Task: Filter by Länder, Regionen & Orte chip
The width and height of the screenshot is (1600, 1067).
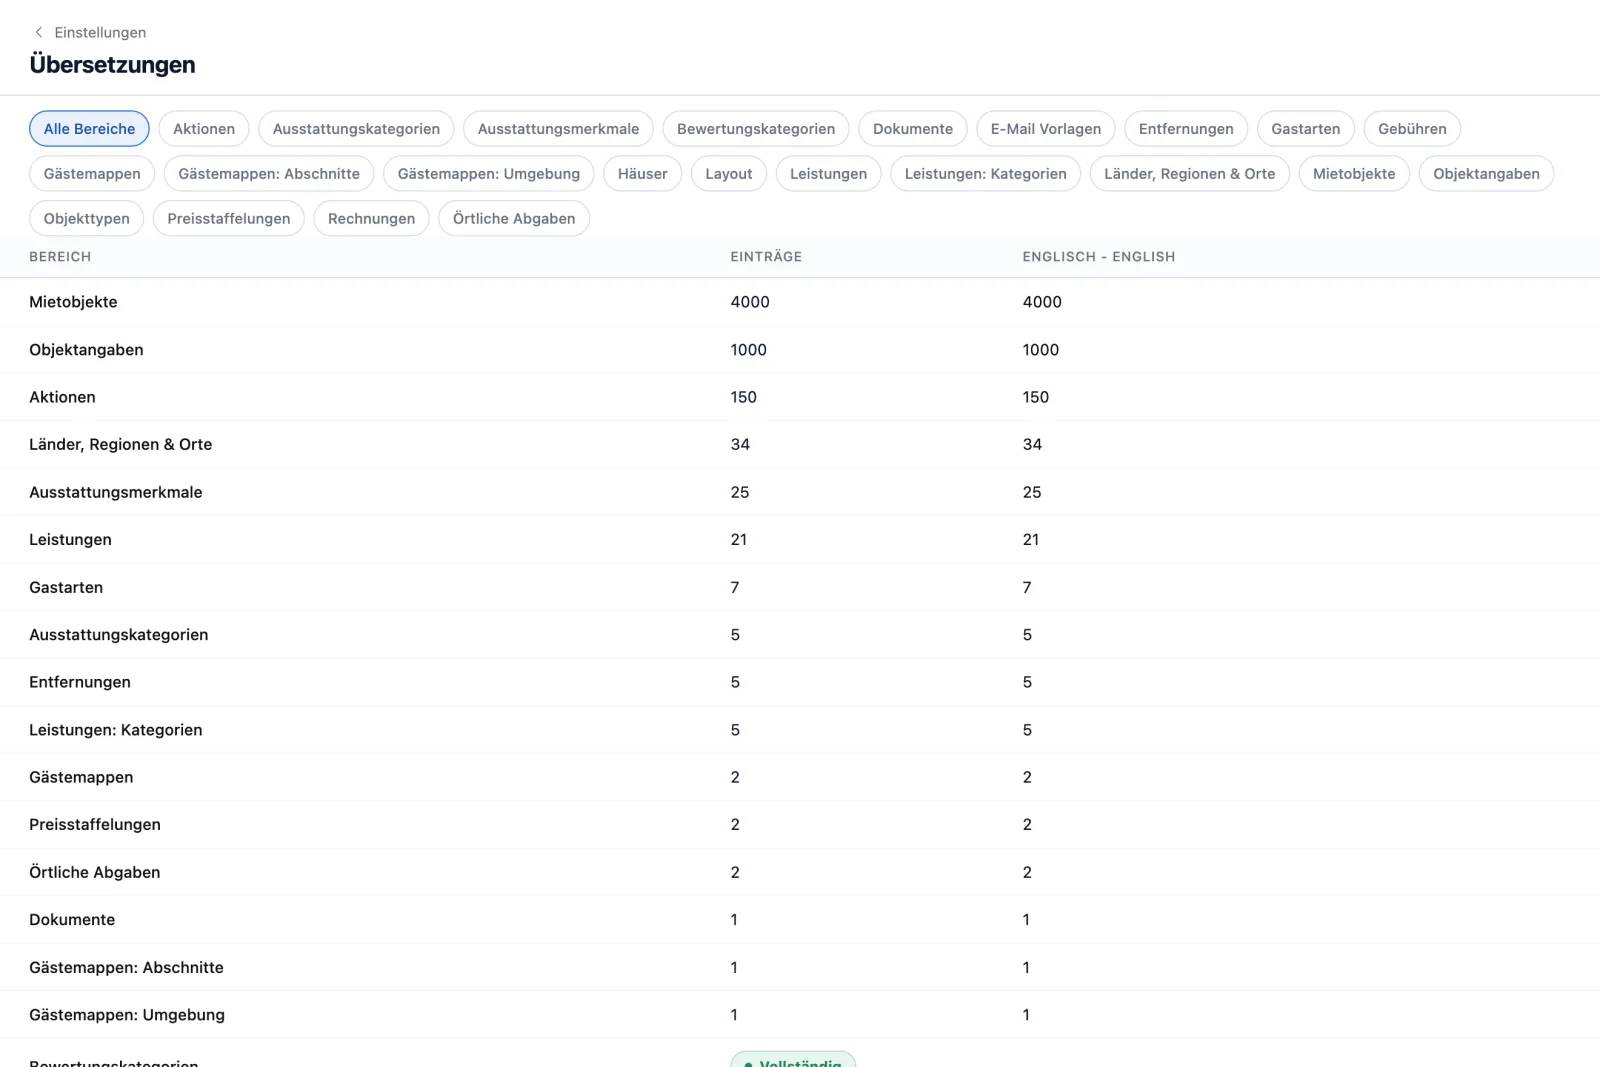Action: [1190, 174]
